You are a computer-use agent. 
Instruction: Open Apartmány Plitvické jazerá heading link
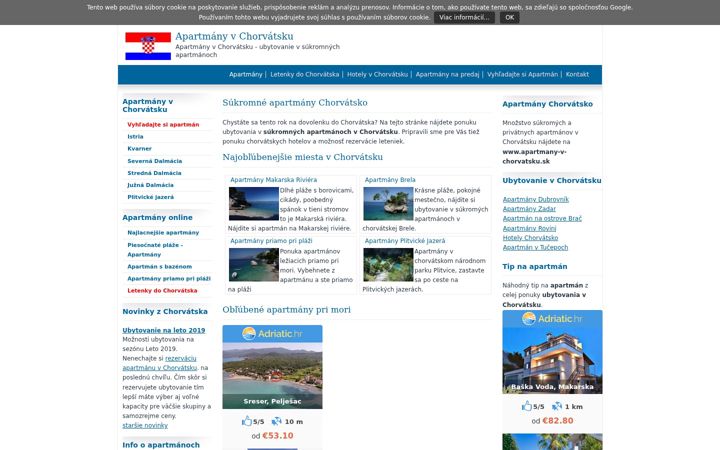[x=405, y=241]
